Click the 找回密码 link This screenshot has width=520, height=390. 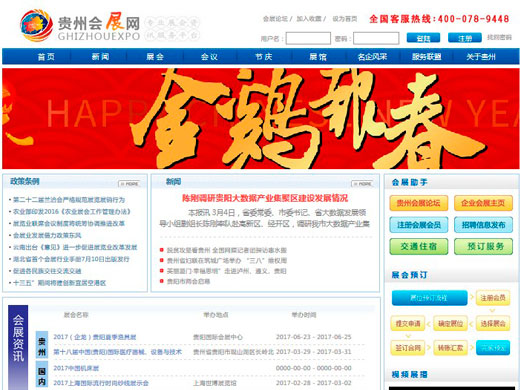tap(499, 37)
